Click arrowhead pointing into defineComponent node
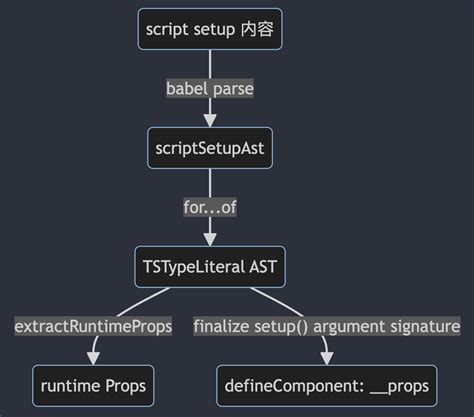 pos(327,358)
